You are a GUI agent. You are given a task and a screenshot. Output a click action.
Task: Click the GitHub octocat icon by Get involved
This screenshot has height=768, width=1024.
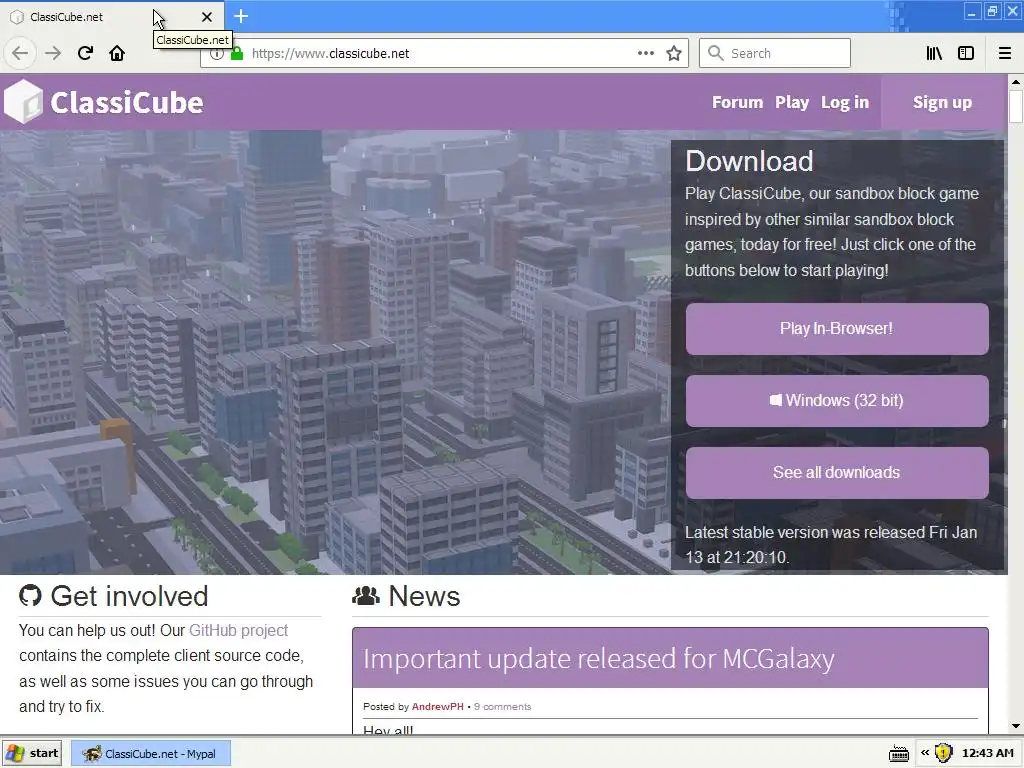pyautogui.click(x=30, y=596)
